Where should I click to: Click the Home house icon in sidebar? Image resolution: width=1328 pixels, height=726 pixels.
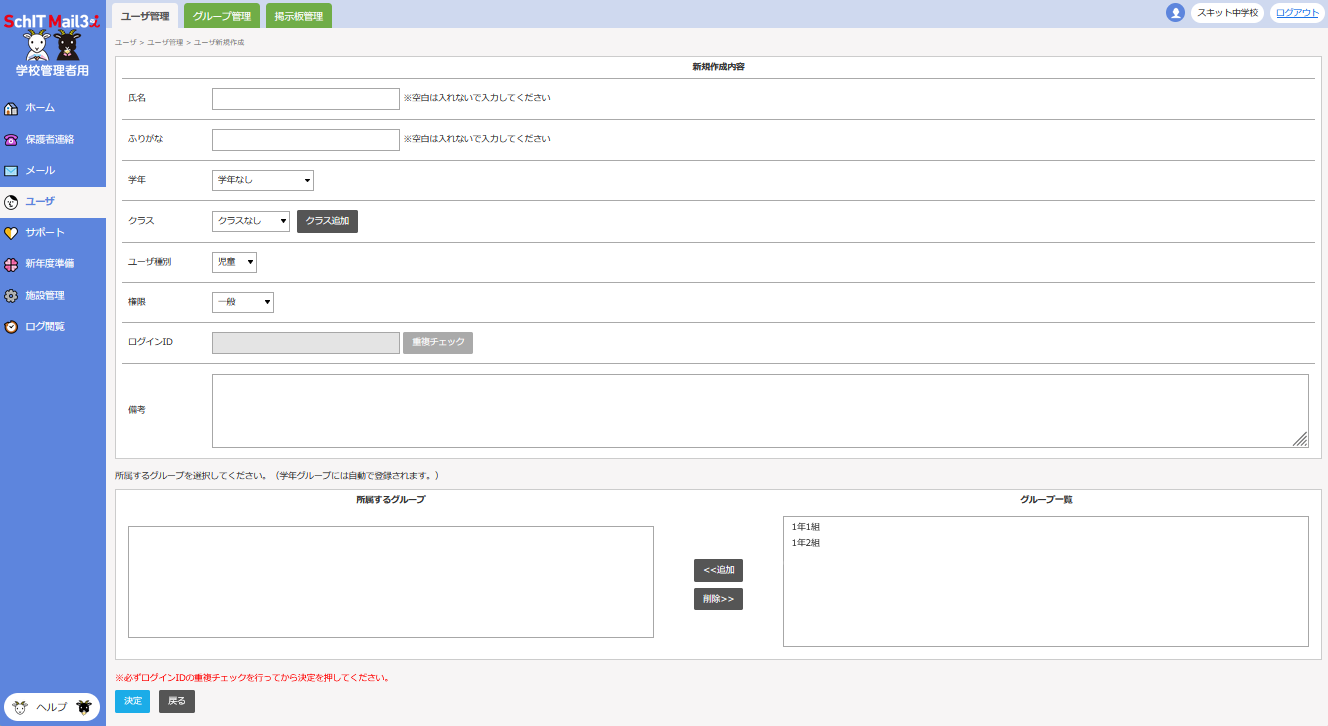tap(11, 108)
